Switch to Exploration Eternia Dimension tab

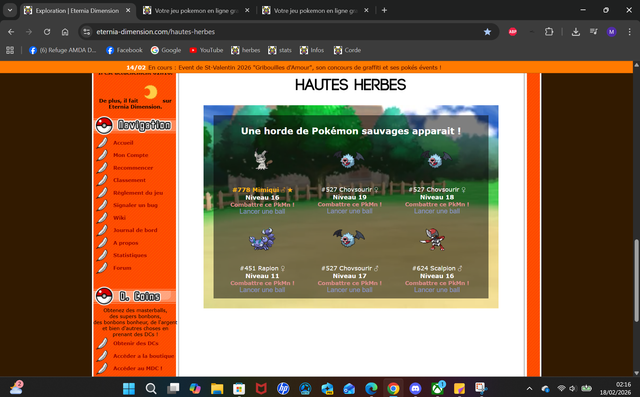click(77, 11)
